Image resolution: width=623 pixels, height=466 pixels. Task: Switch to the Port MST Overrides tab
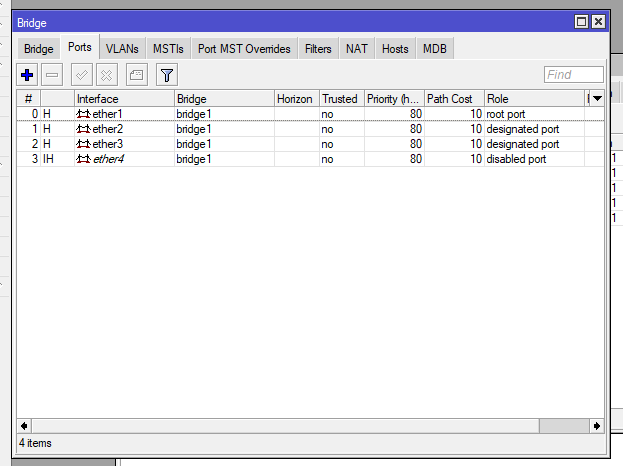pos(244,48)
